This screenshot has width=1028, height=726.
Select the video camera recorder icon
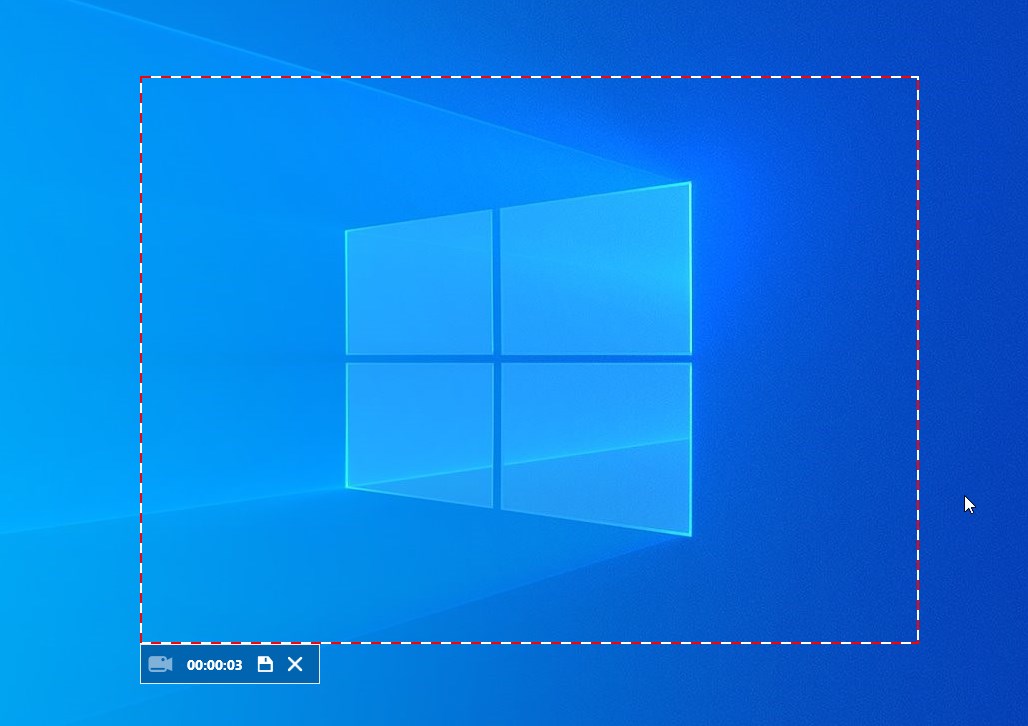[x=161, y=663]
